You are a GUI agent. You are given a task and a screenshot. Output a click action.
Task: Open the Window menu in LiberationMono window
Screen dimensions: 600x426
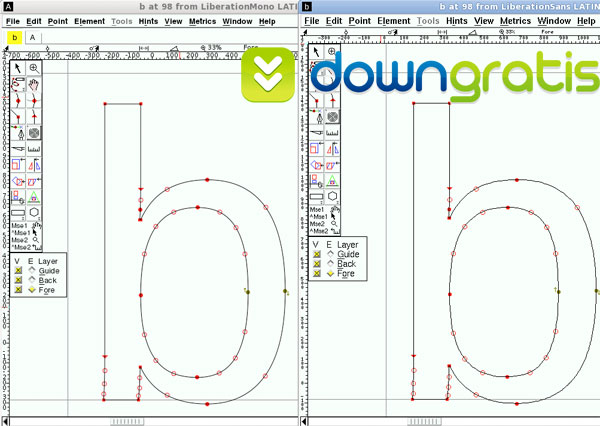pyautogui.click(x=237, y=21)
